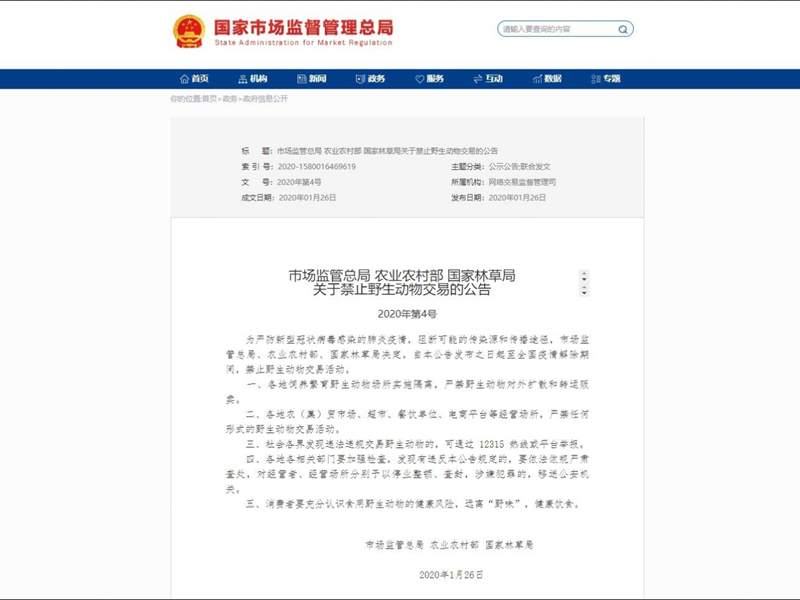This screenshot has height=600, width=800.
Task: Click the 网络交易监督管理司 department value
Action: point(522,182)
